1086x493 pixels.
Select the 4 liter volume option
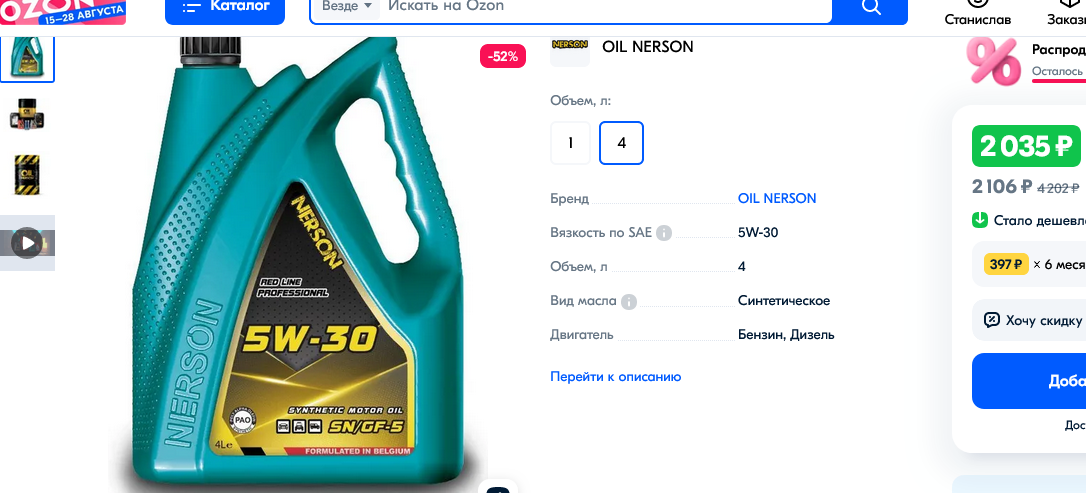click(x=621, y=143)
